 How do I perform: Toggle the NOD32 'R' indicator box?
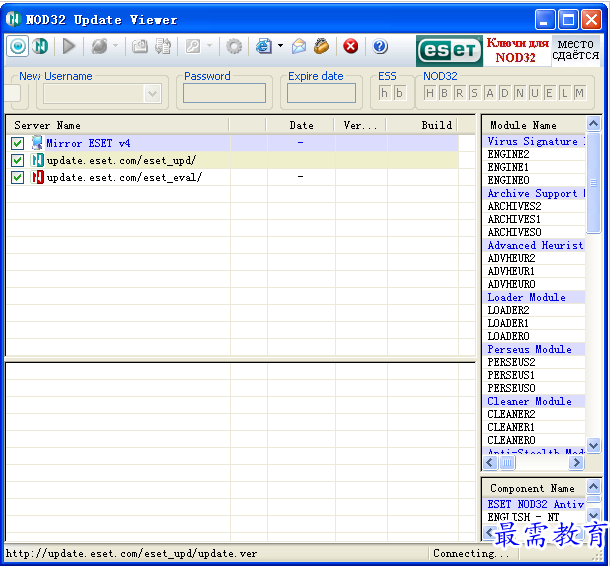point(460,93)
